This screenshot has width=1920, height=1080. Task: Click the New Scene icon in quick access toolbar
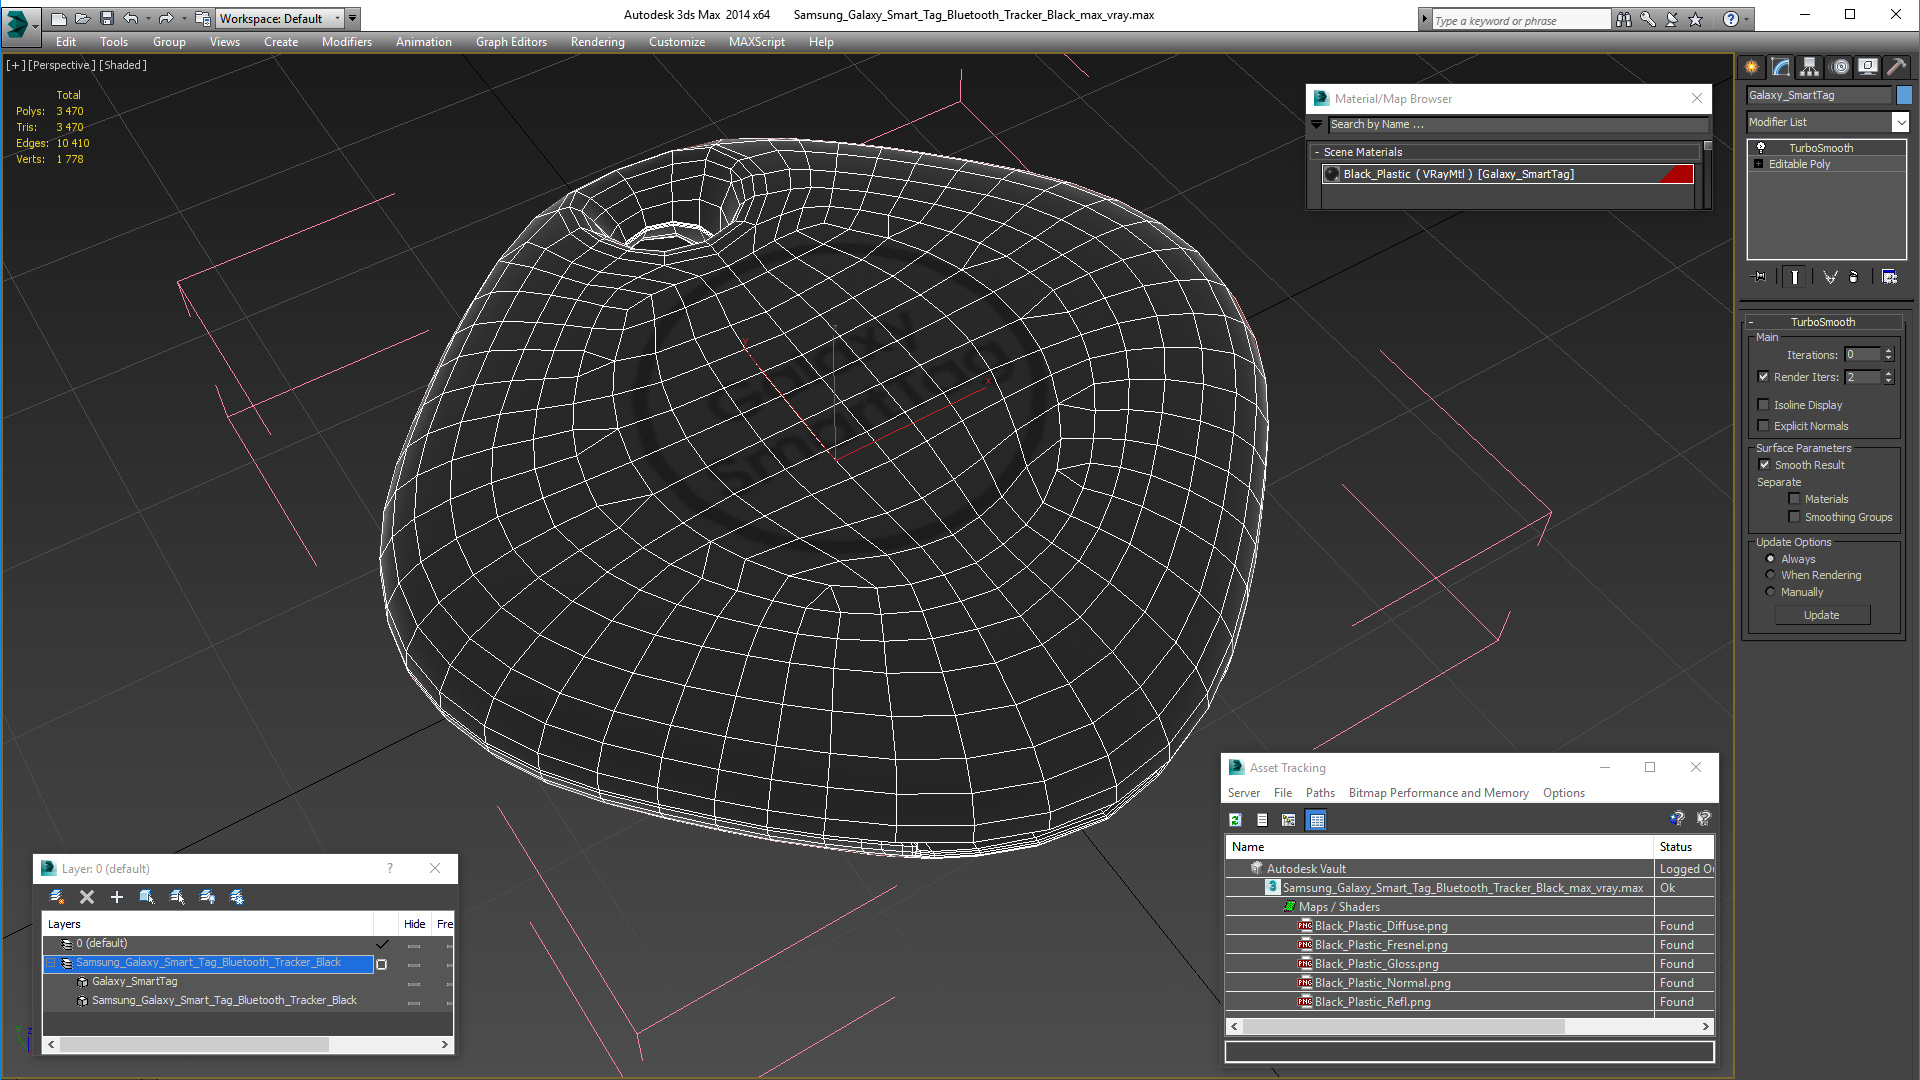(x=59, y=18)
